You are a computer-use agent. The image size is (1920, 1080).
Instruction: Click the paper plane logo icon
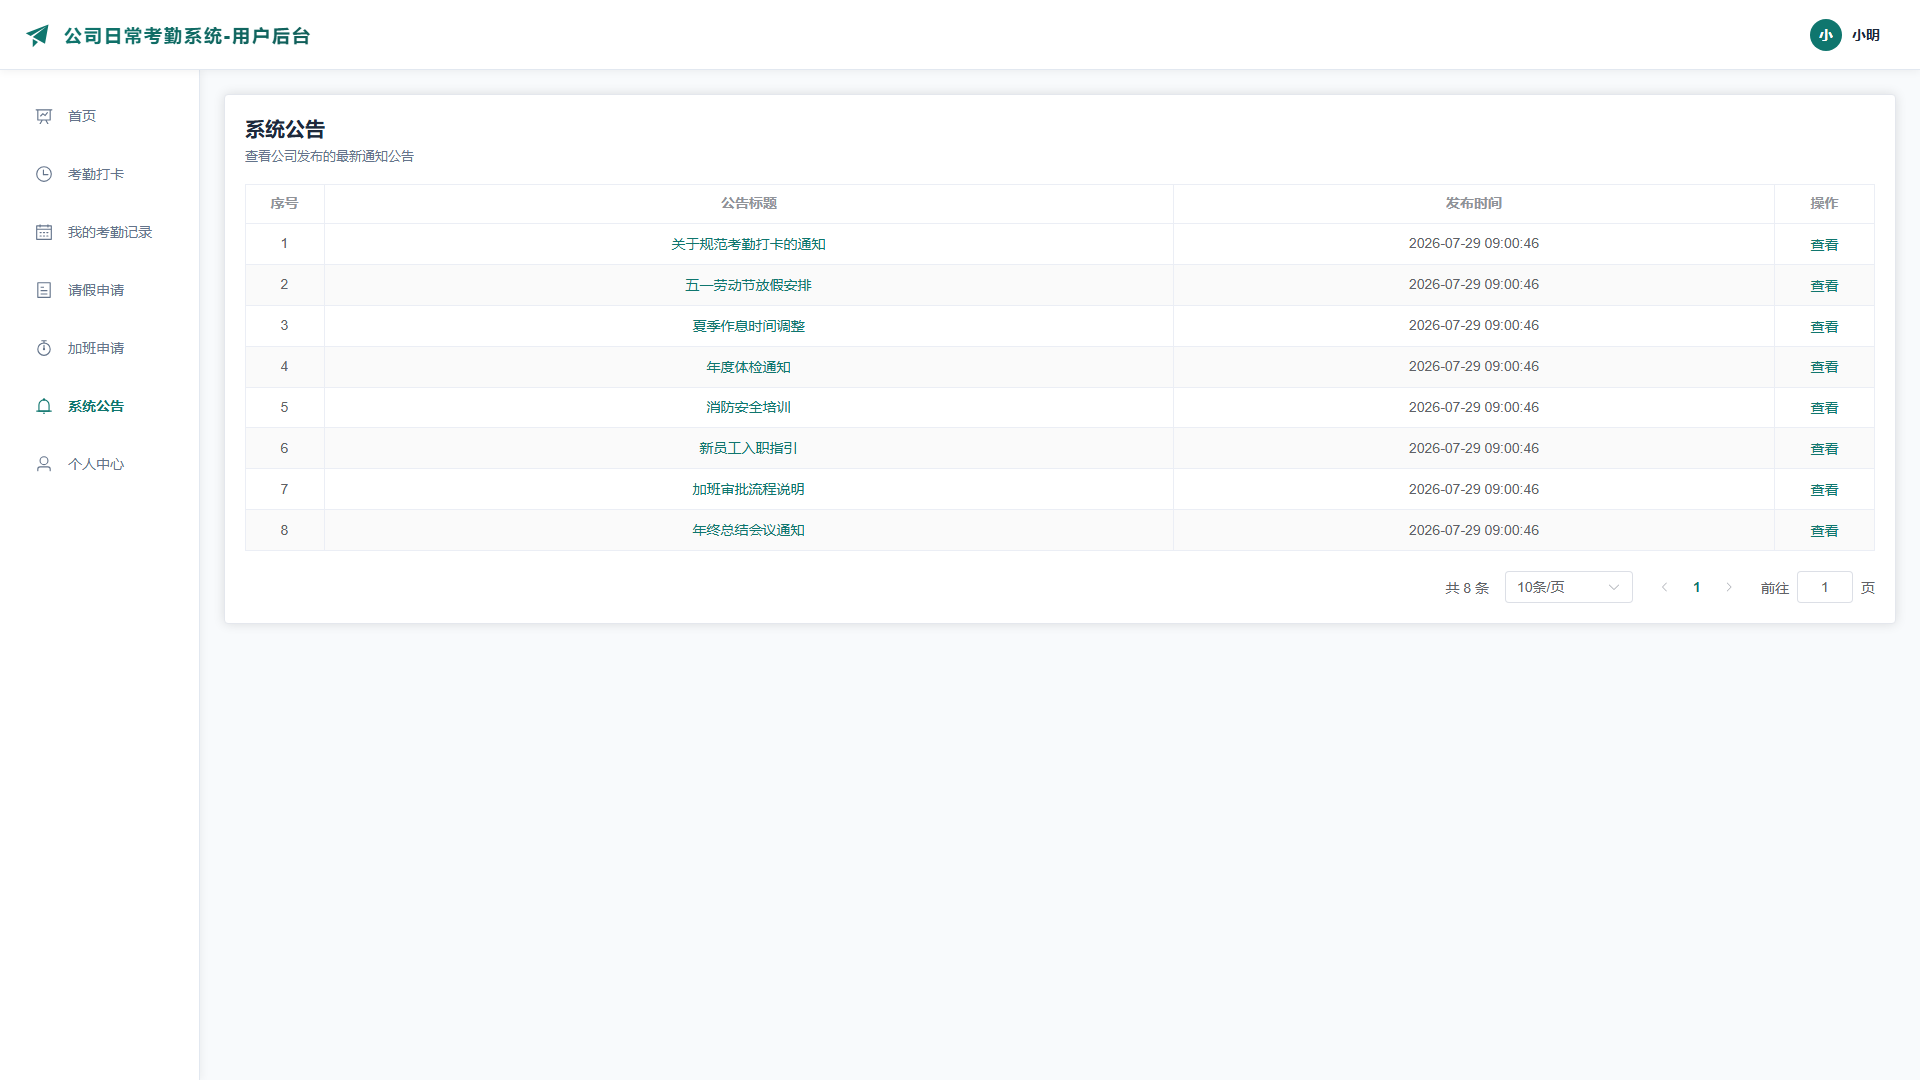point(38,36)
